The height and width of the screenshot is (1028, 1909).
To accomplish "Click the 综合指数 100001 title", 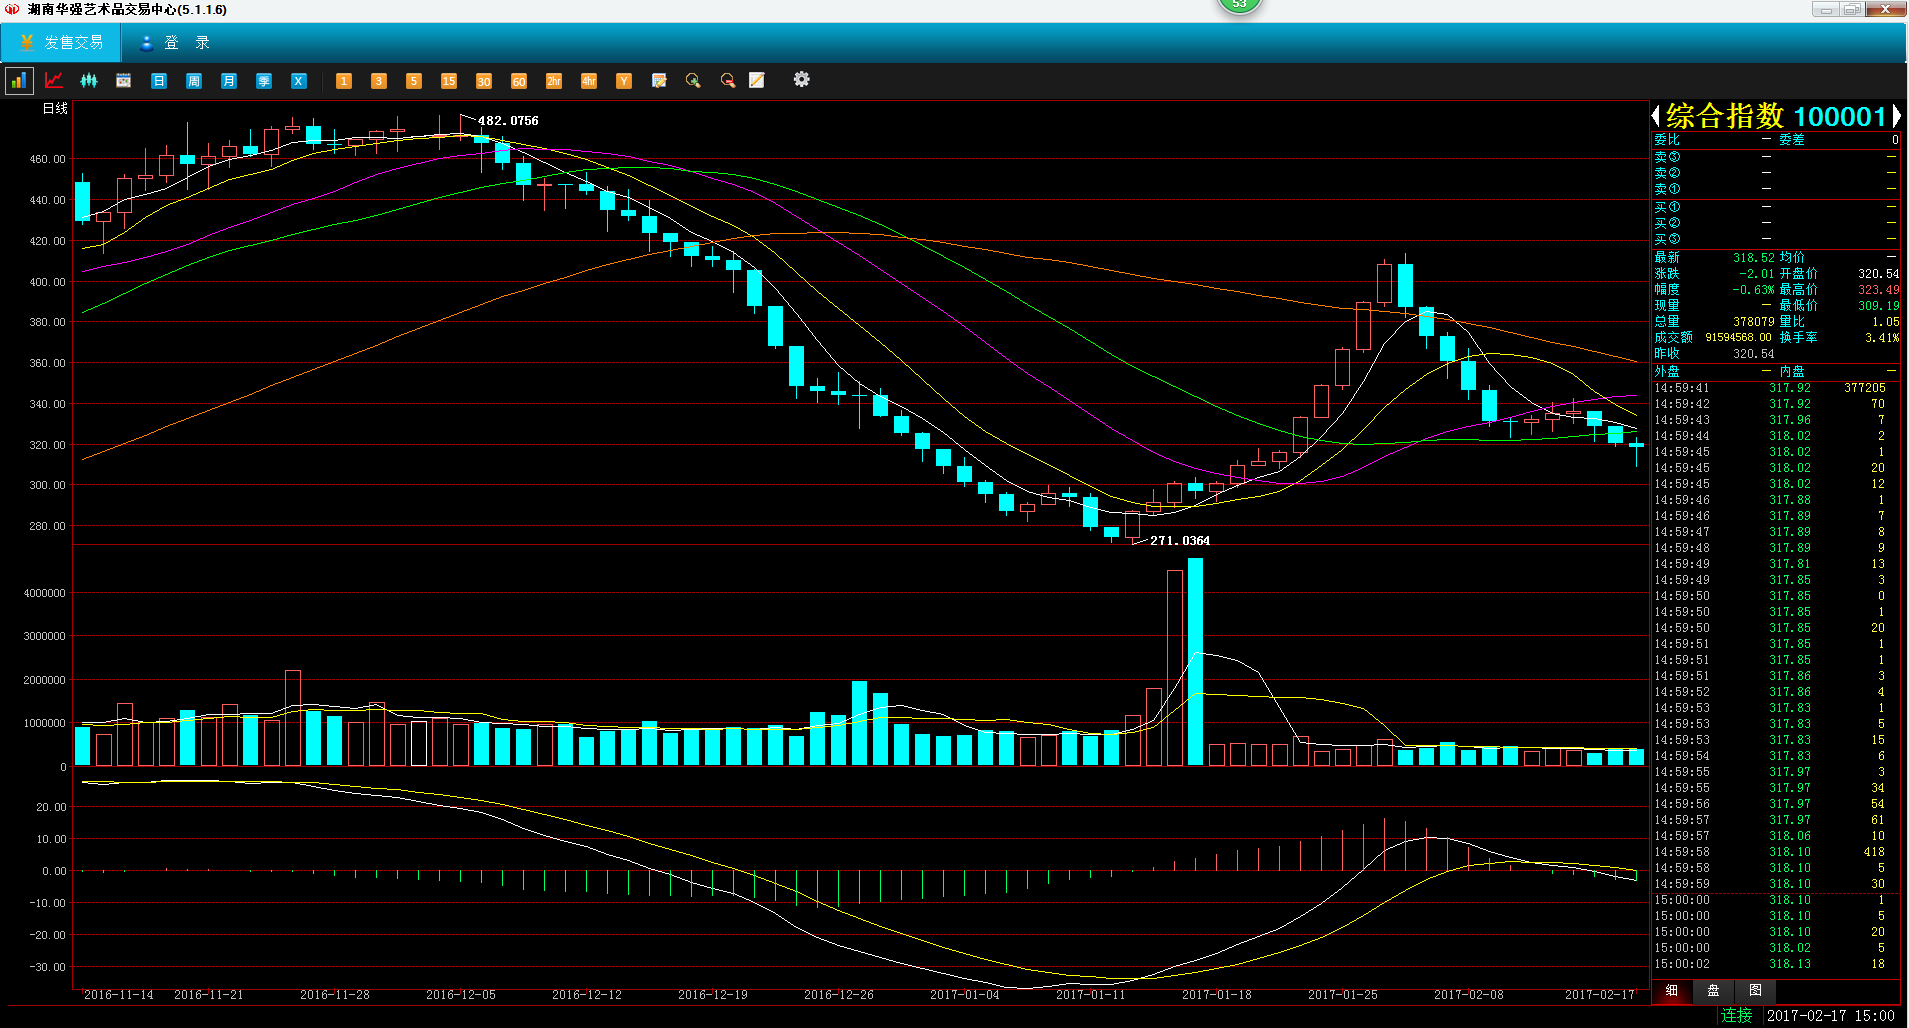I will (x=1776, y=117).
